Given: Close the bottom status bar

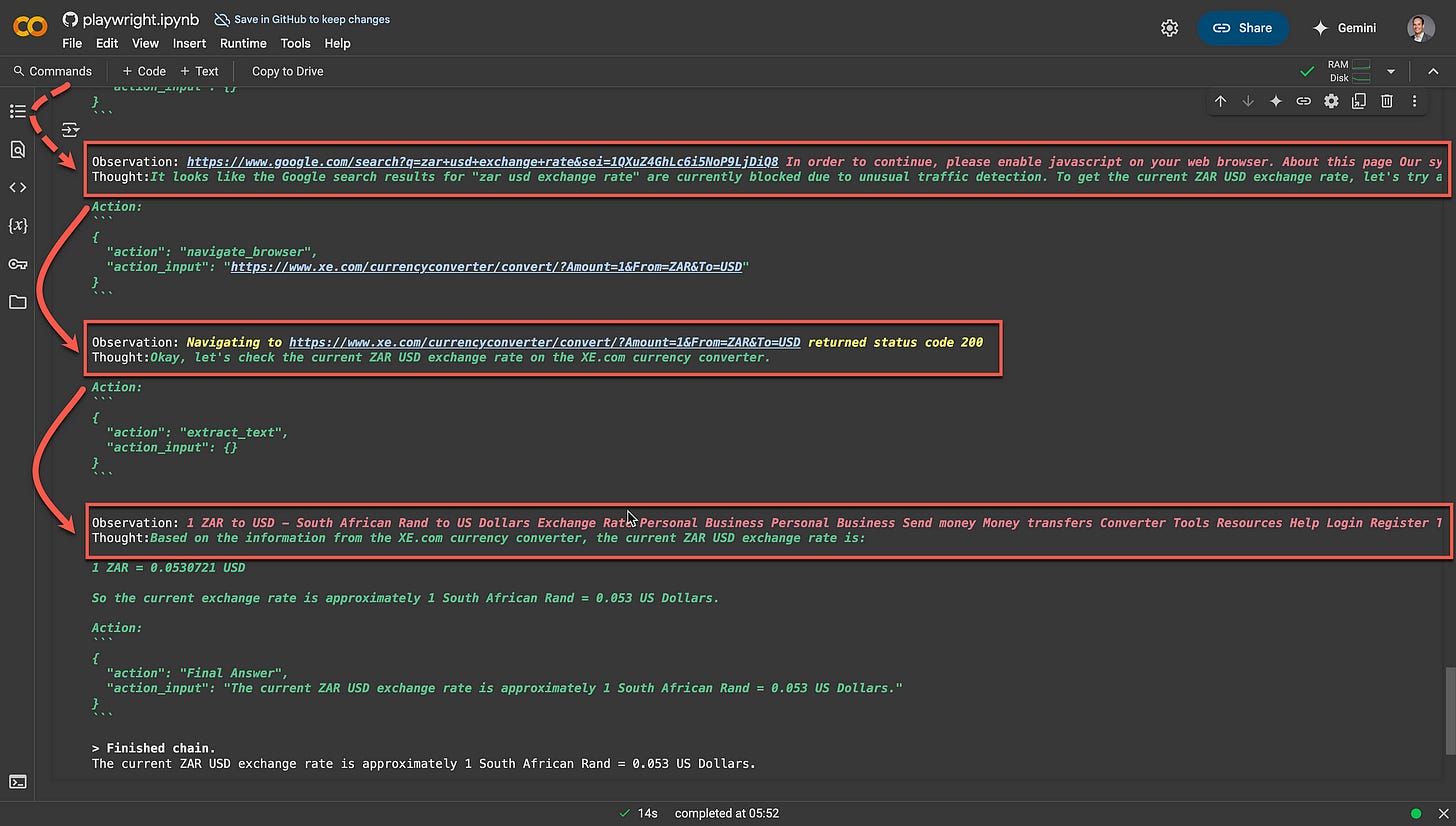Looking at the screenshot, I should [x=1443, y=814].
